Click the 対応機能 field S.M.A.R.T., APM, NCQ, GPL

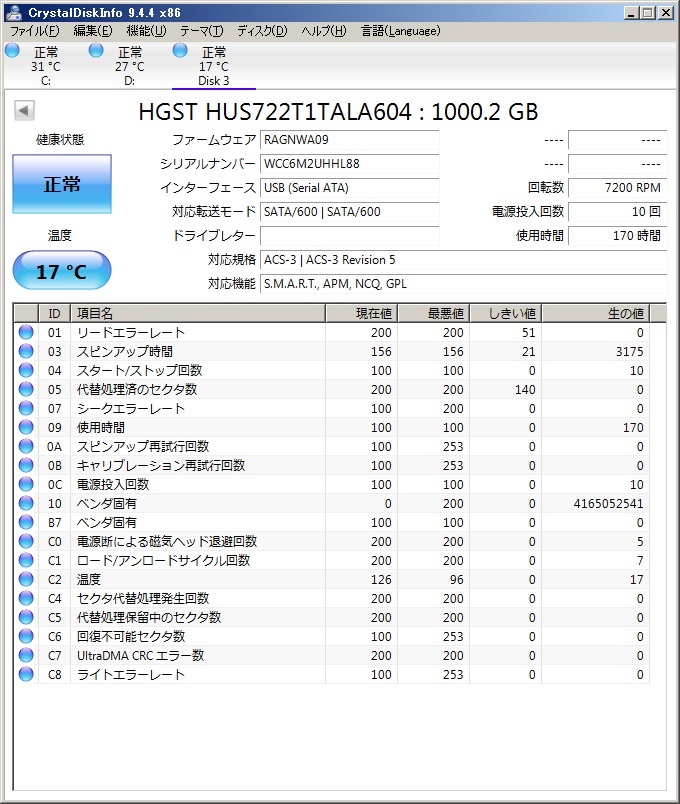464,284
